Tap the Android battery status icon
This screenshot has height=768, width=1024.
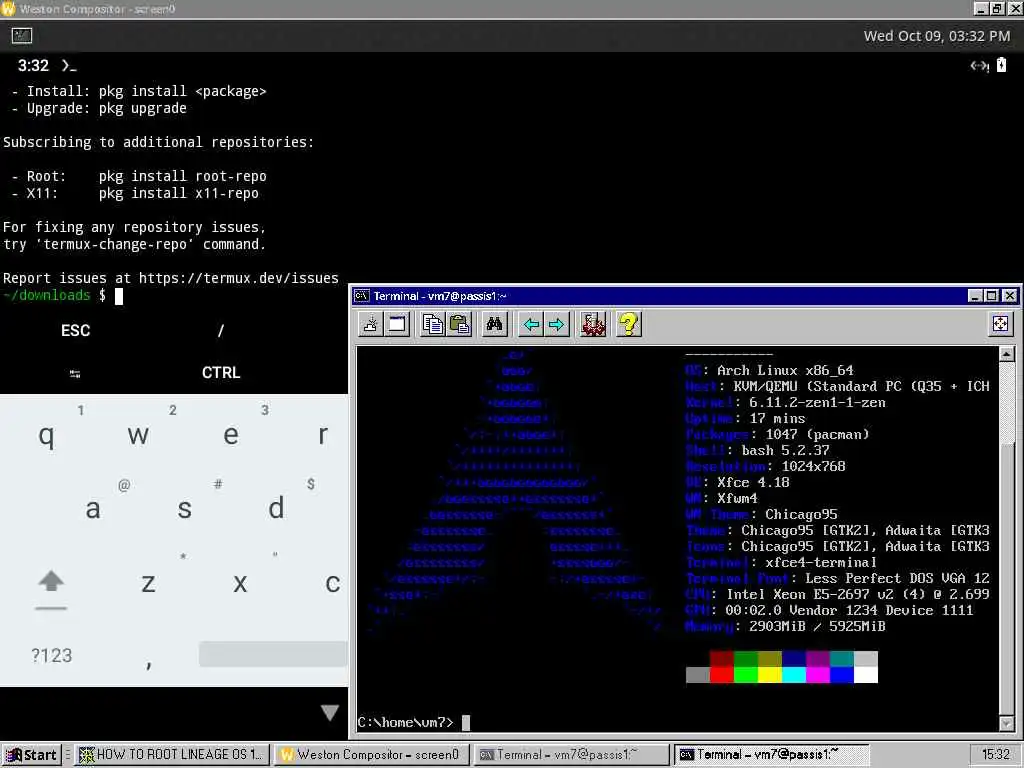[x=1001, y=65]
